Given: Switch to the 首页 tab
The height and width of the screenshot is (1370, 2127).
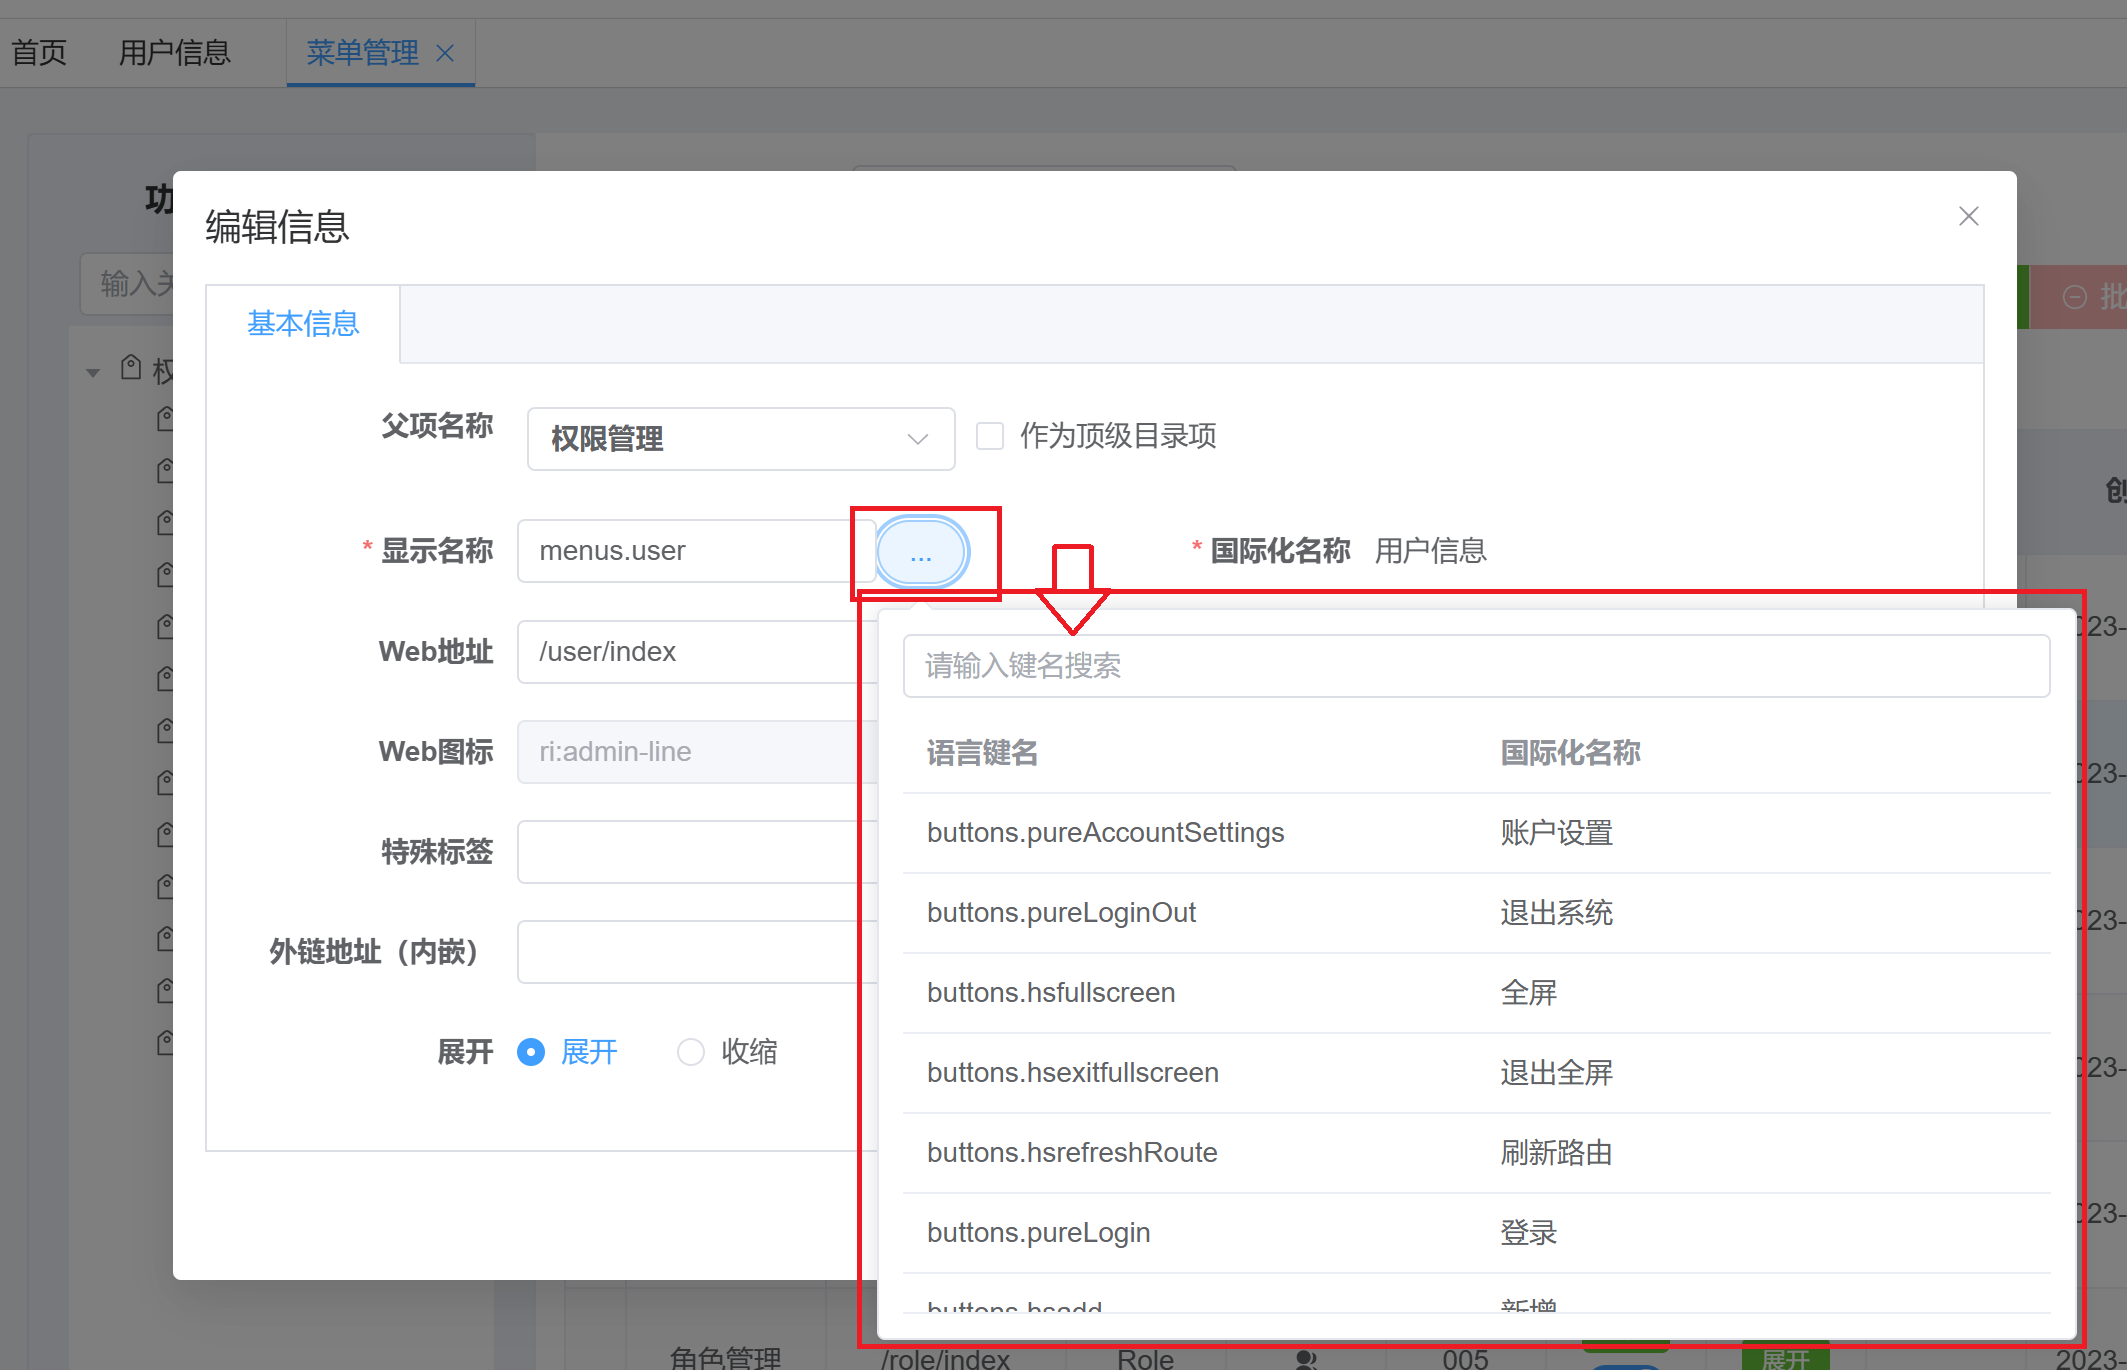Looking at the screenshot, I should coord(39,52).
